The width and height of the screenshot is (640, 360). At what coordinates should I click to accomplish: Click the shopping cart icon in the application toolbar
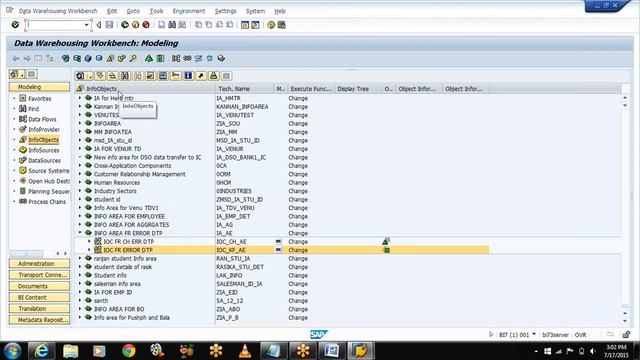(209, 58)
